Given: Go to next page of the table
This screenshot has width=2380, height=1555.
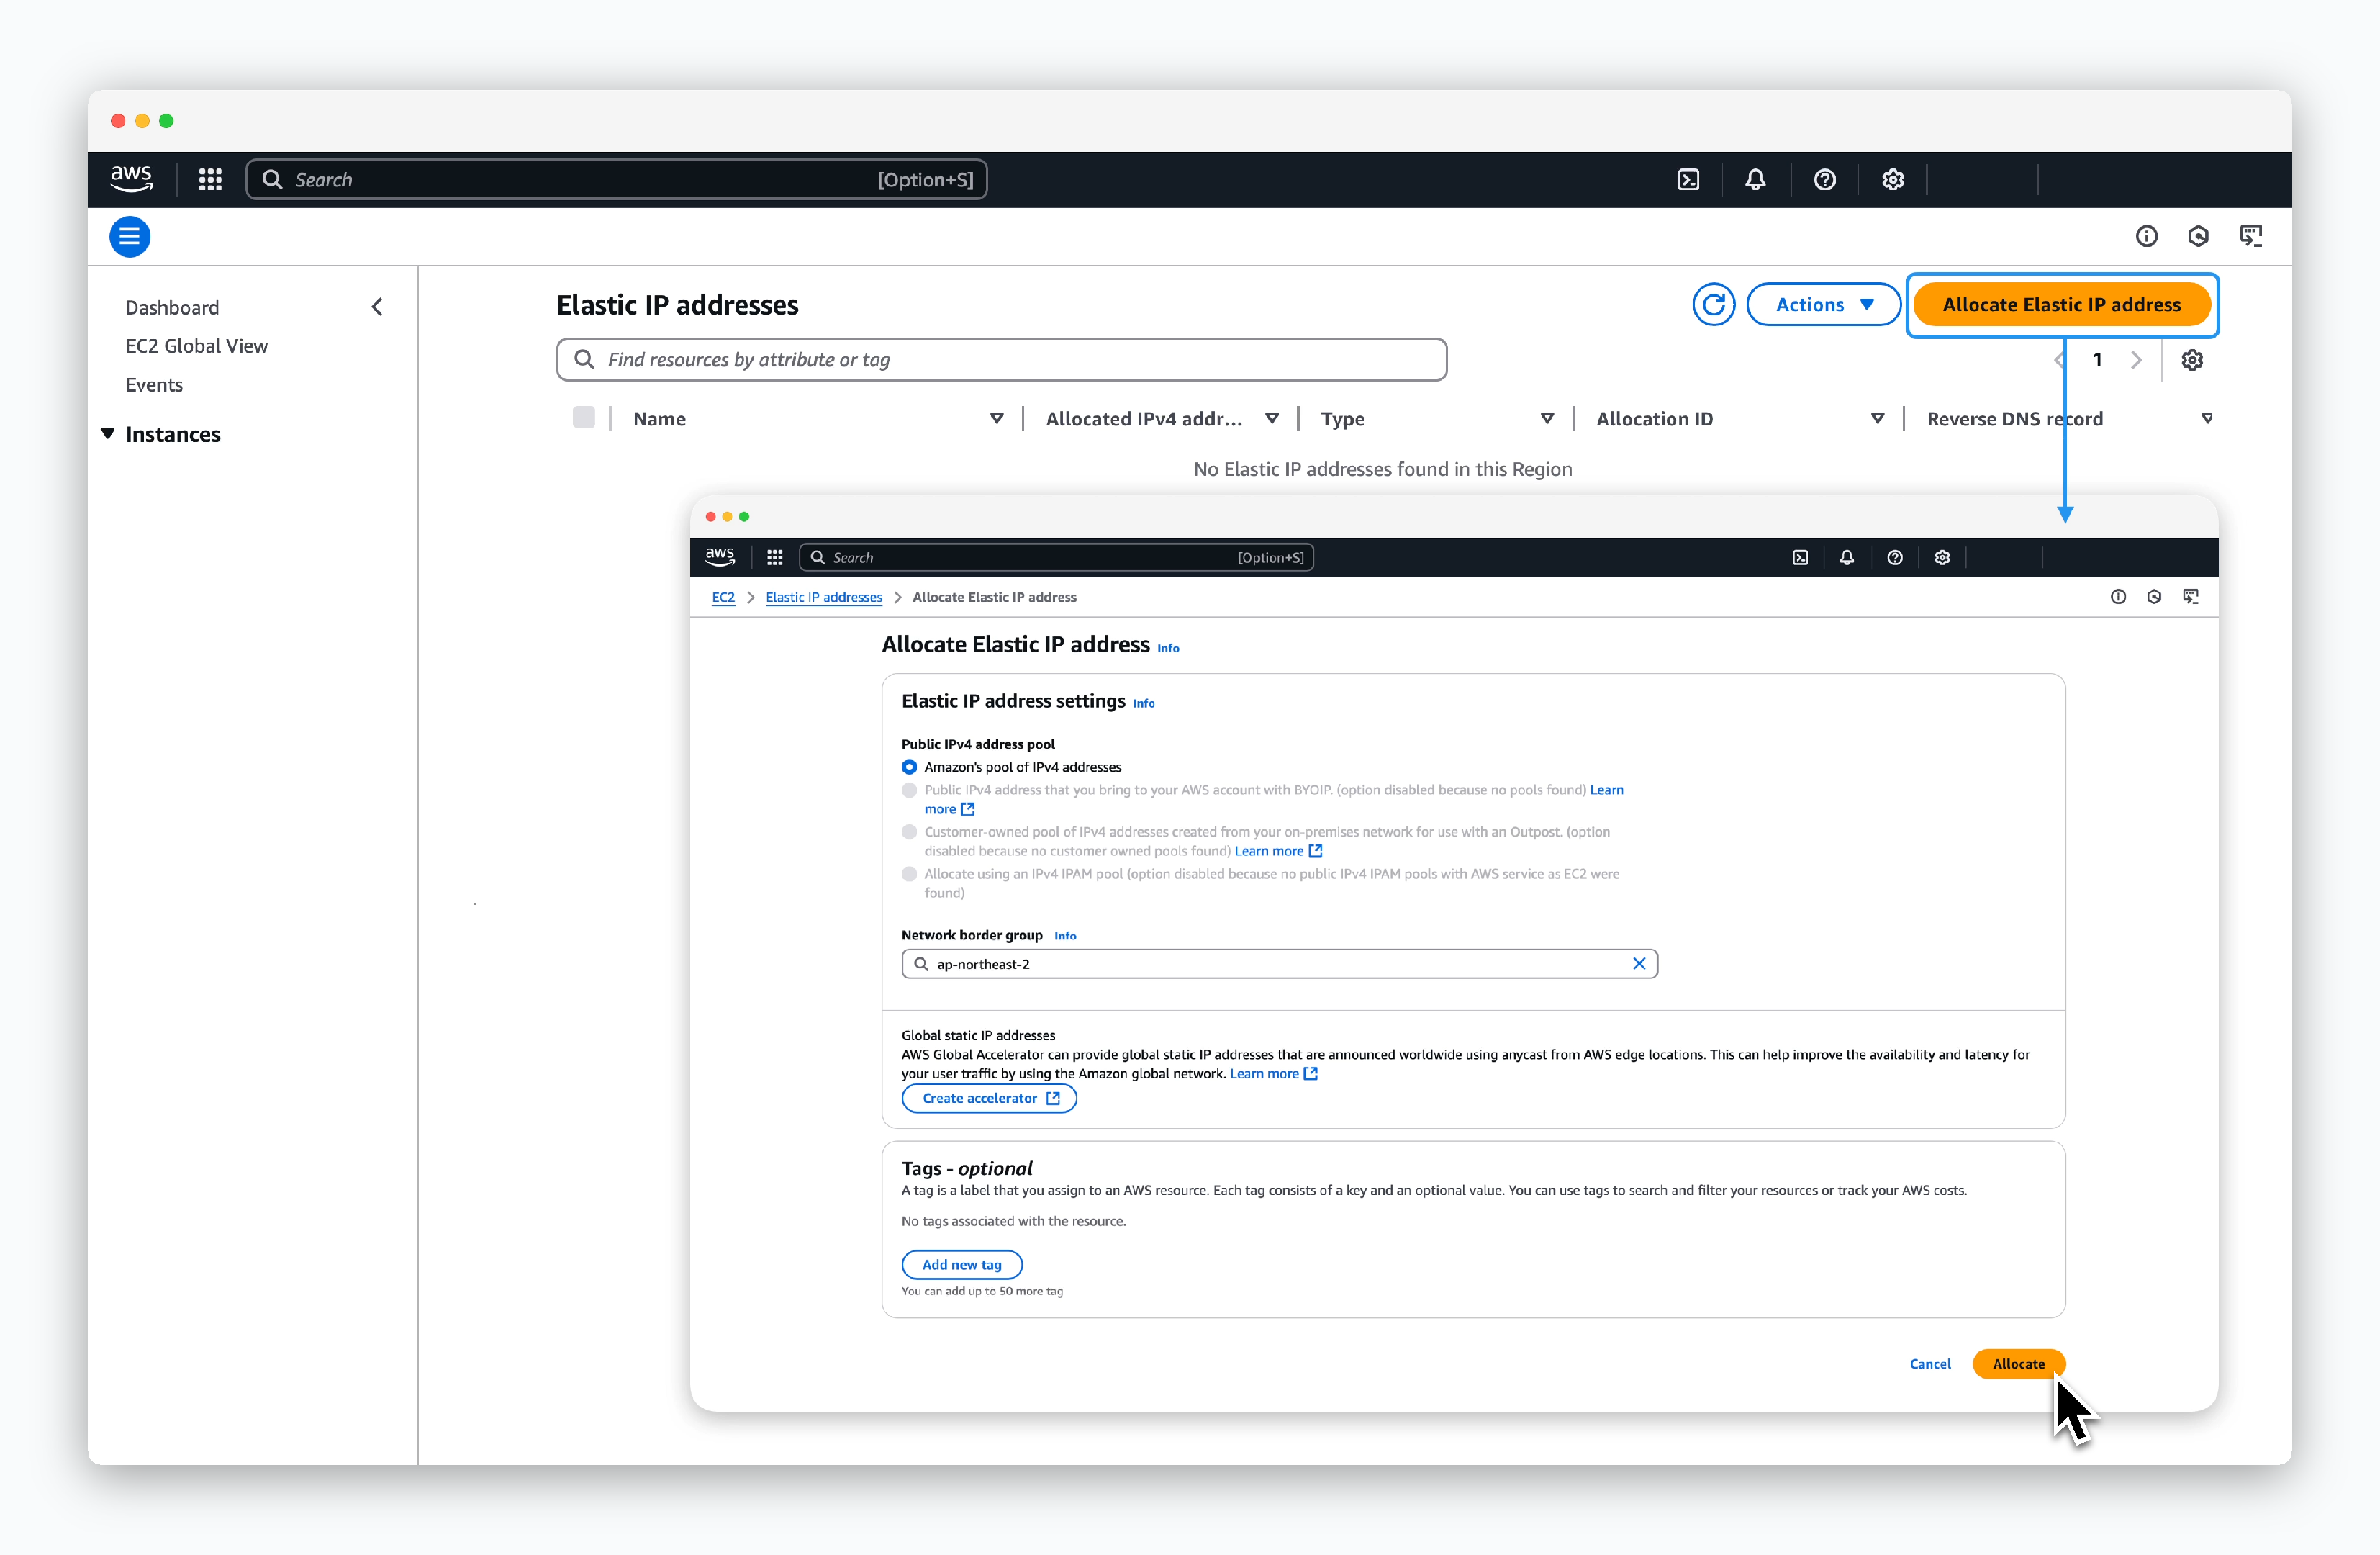Looking at the screenshot, I should tap(2136, 360).
